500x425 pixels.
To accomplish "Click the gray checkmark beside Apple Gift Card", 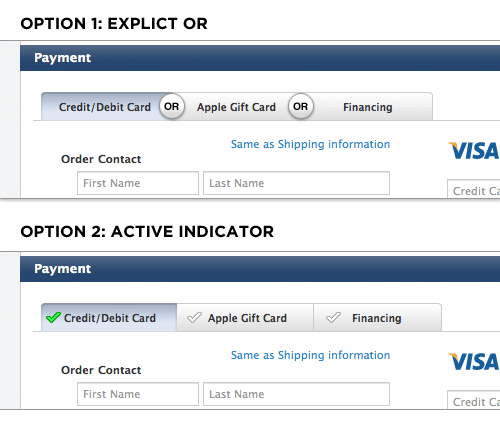I will coord(194,318).
